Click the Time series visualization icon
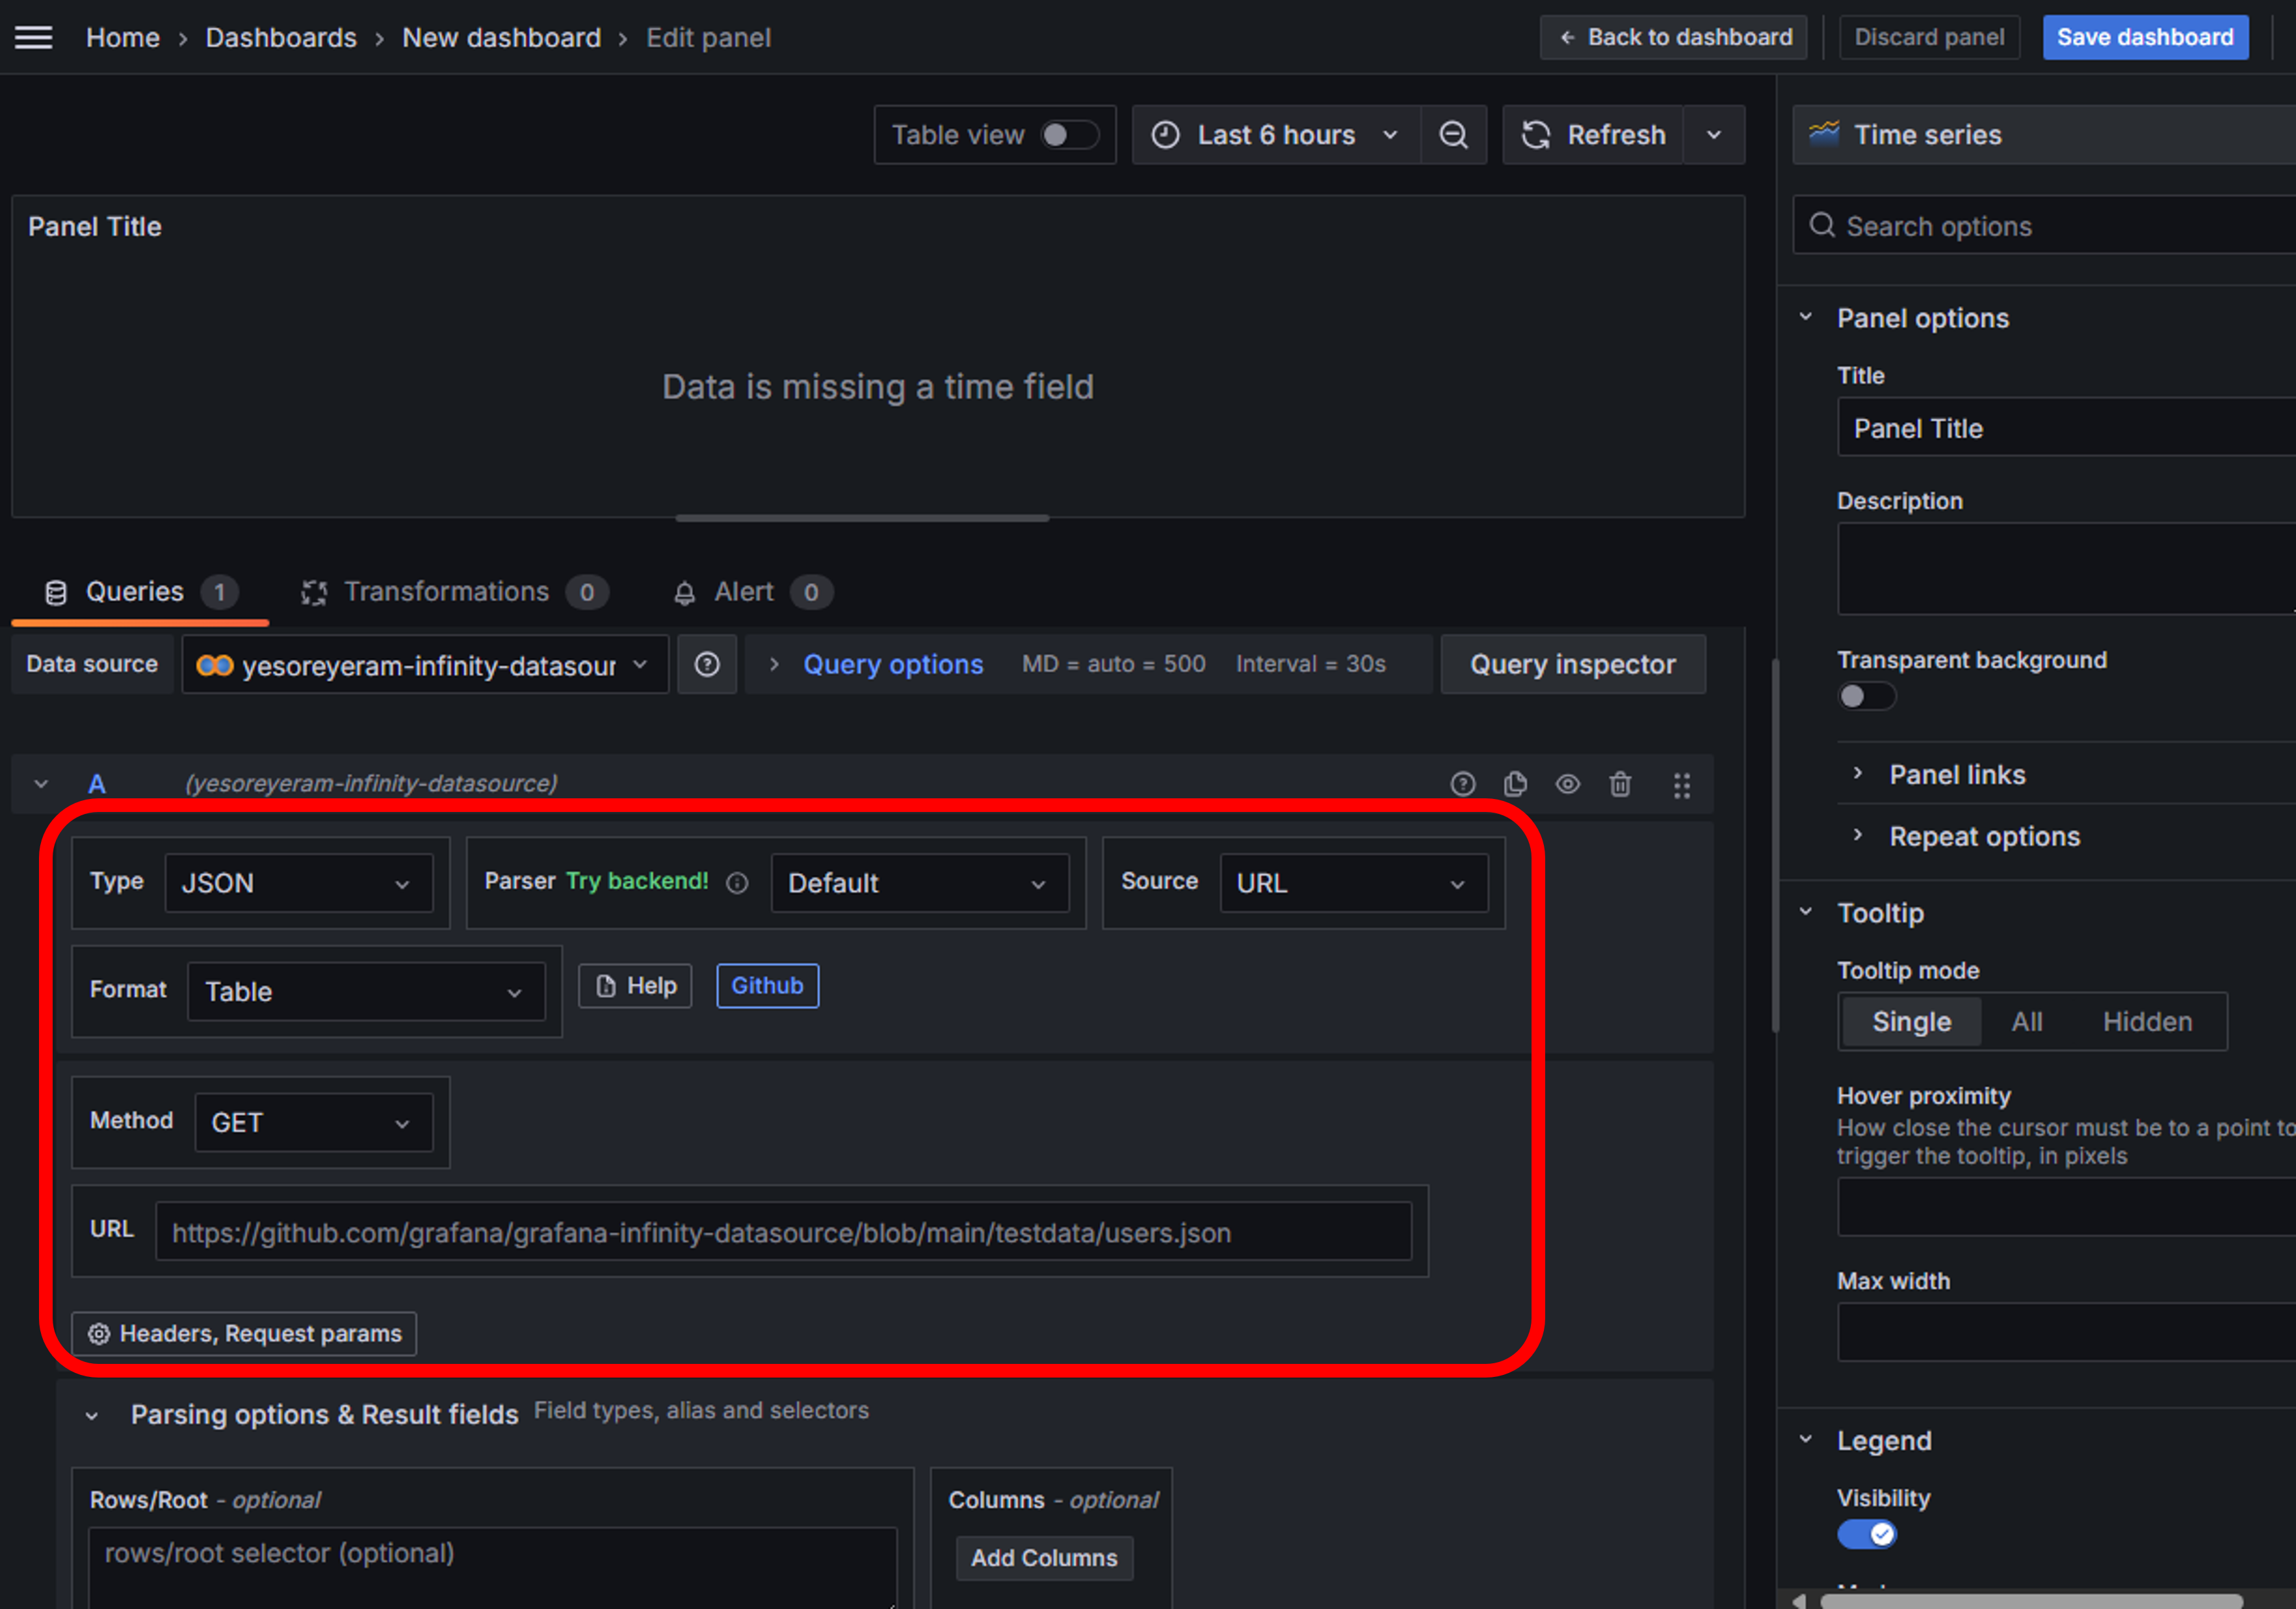Viewport: 2296px width, 1609px height. click(1824, 134)
